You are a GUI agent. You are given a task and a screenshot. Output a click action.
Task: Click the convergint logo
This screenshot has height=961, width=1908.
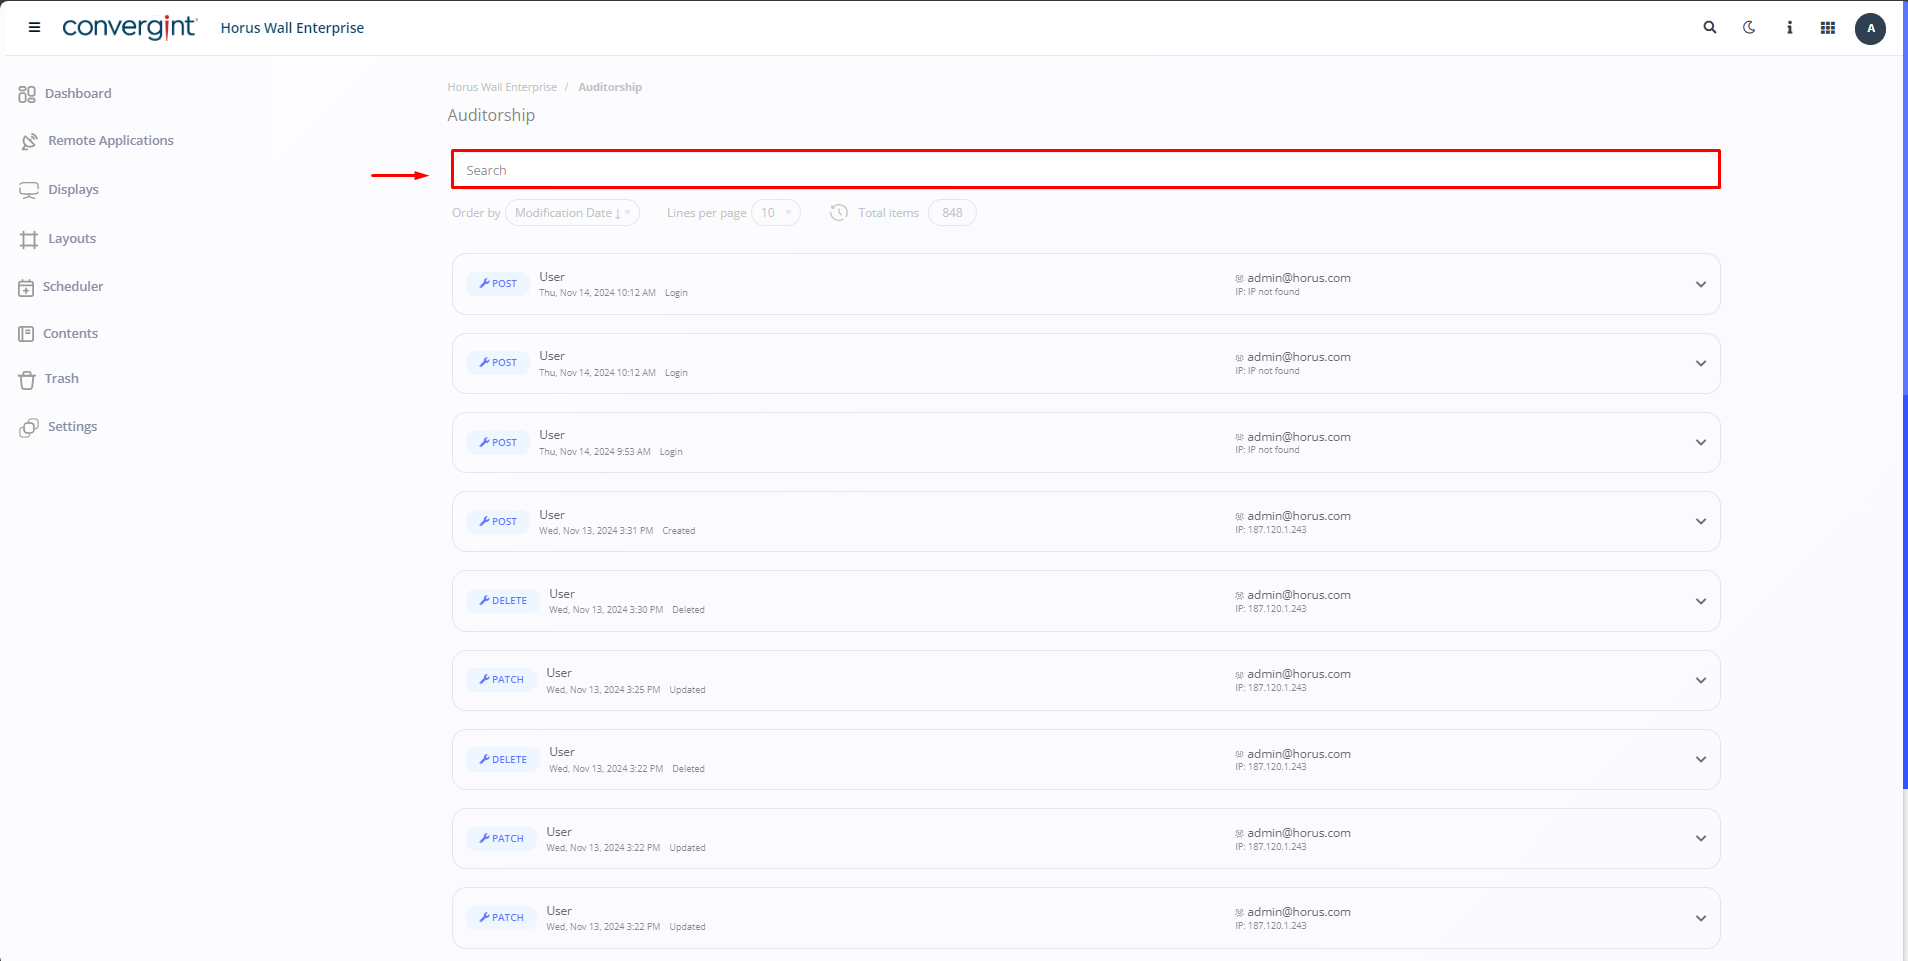[129, 28]
